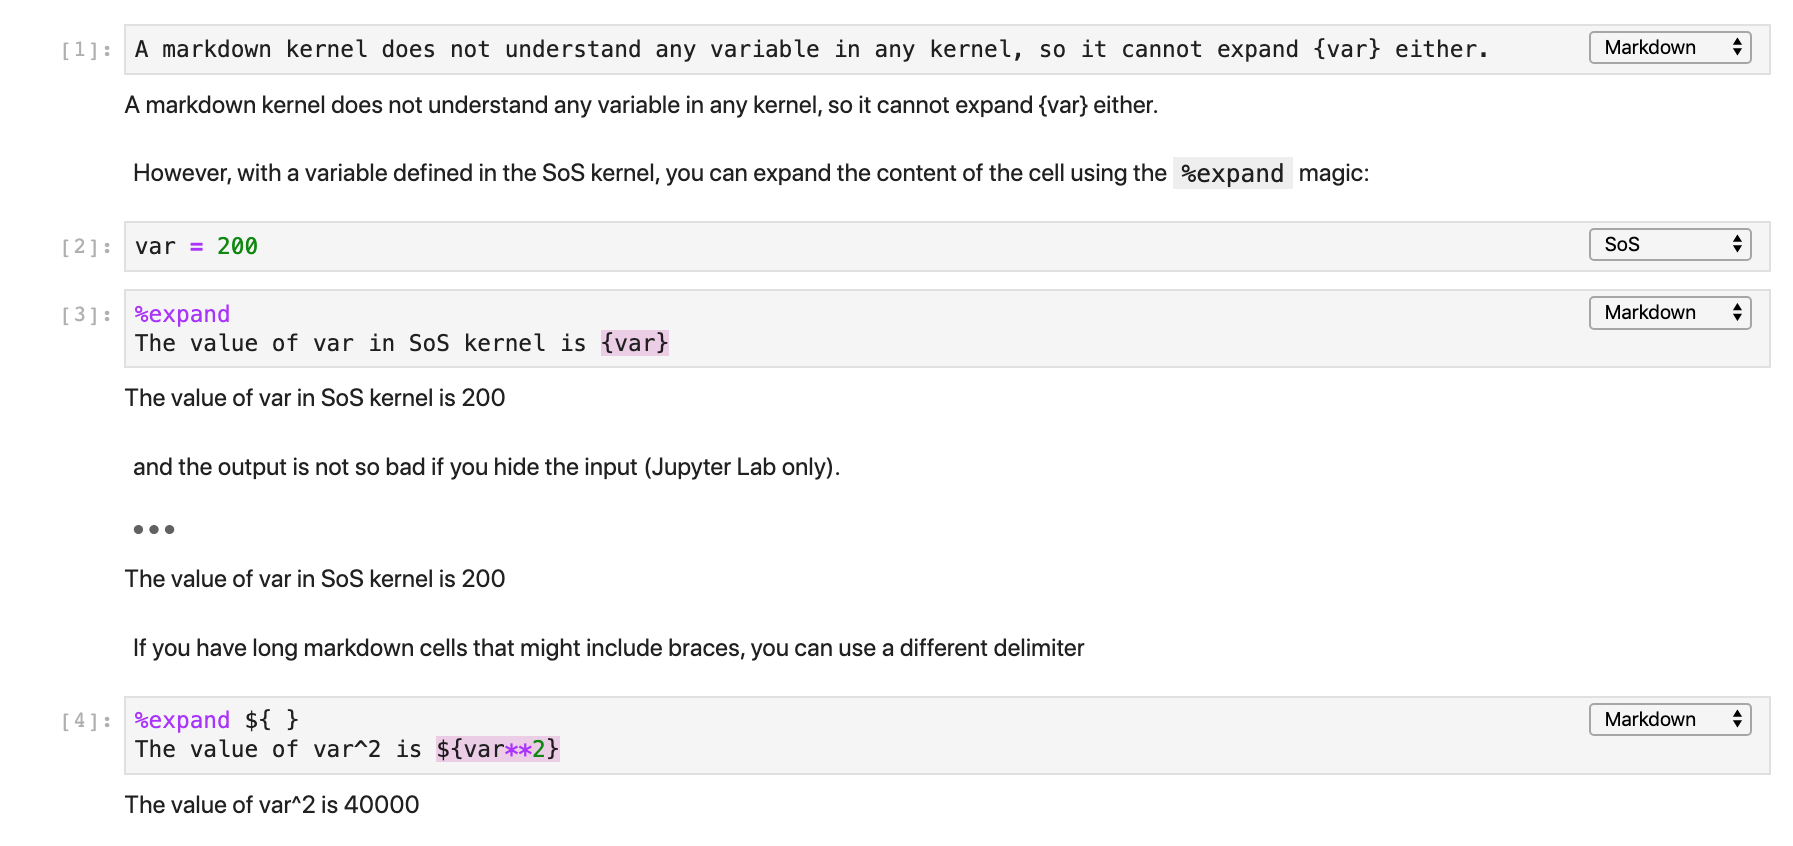Click the inline %expand code in the description text
The height and width of the screenshot is (846, 1793).
(x=1232, y=174)
